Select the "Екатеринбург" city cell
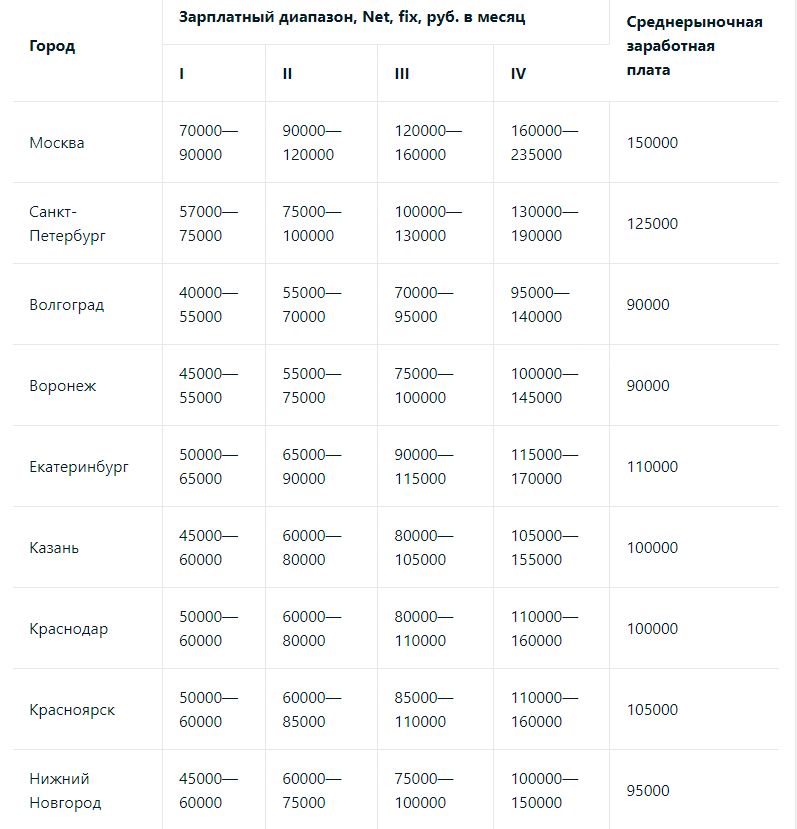Image resolution: width=797 pixels, height=829 pixels. [79, 467]
